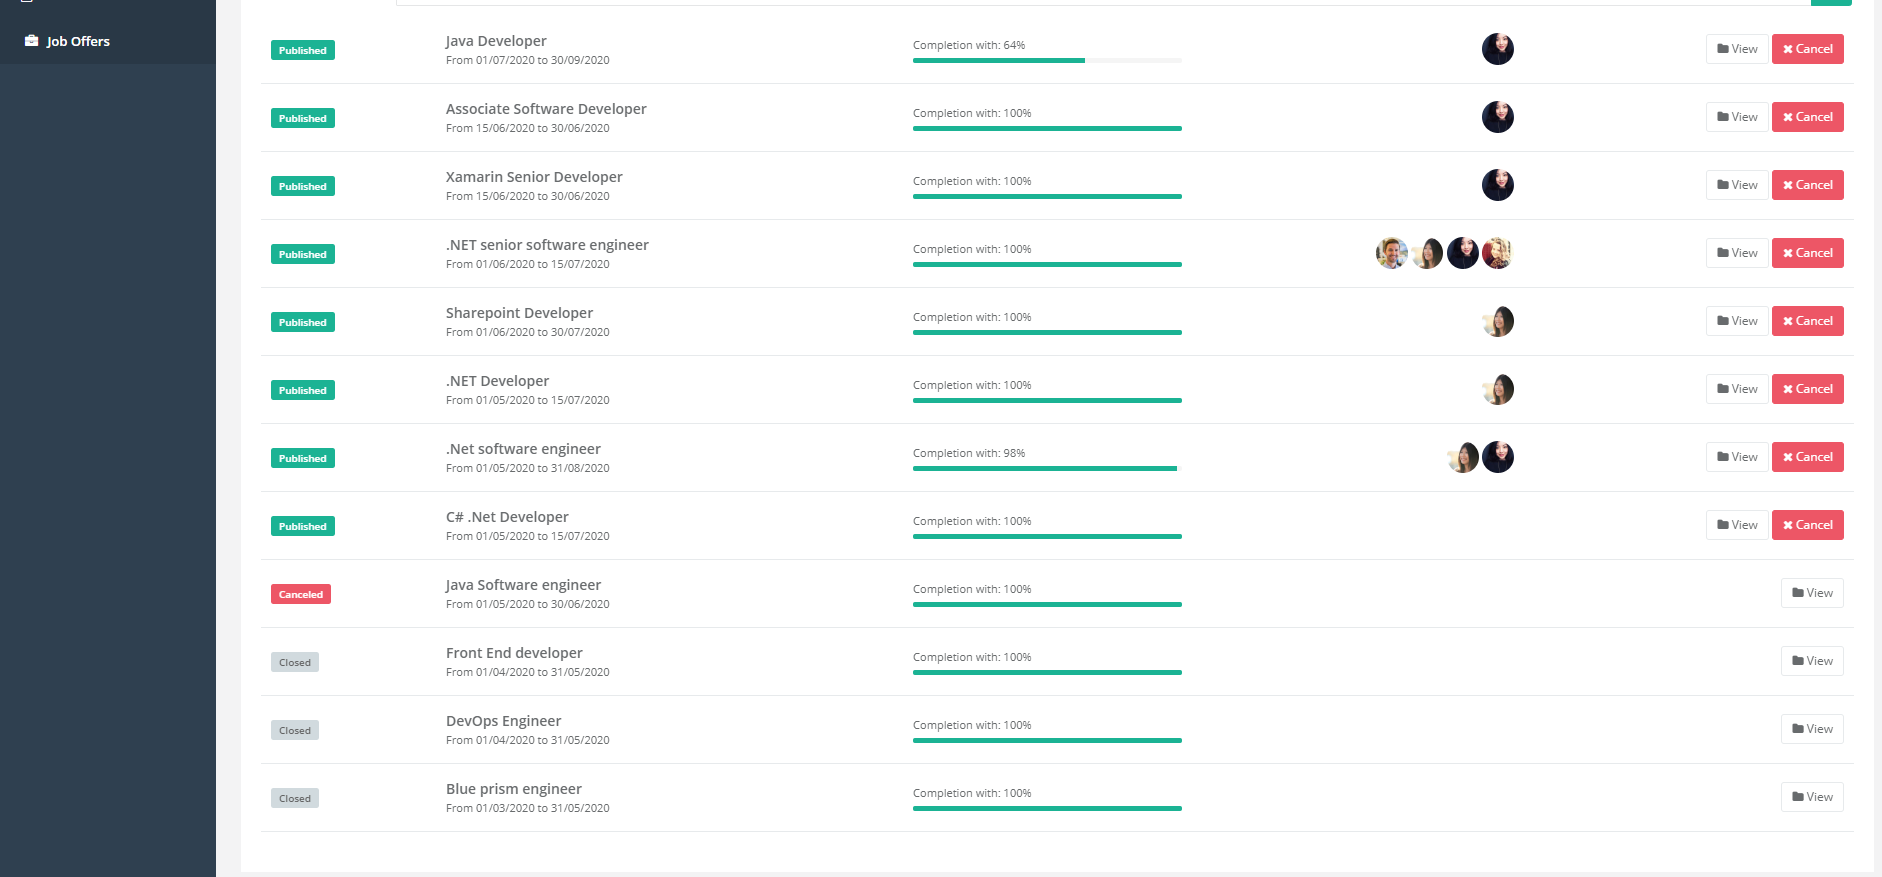
Task: Open the Java Software engineer title
Action: tap(523, 585)
